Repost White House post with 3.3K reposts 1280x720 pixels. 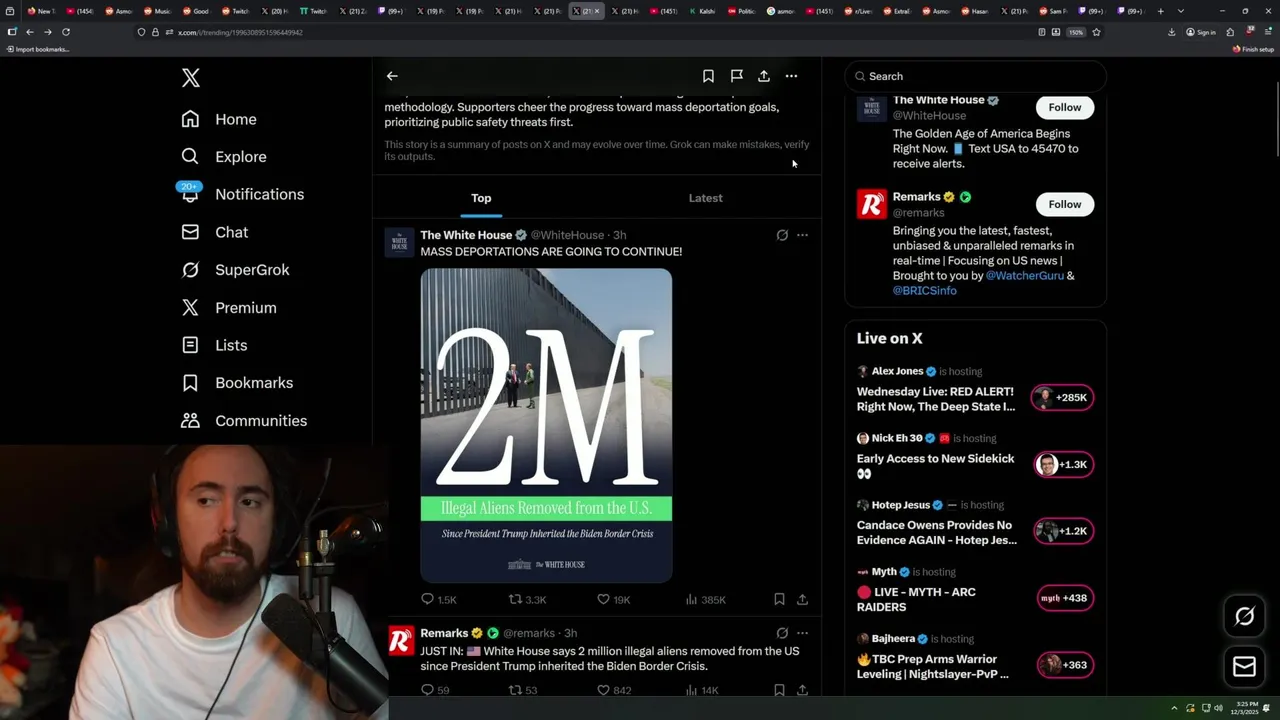[527, 599]
